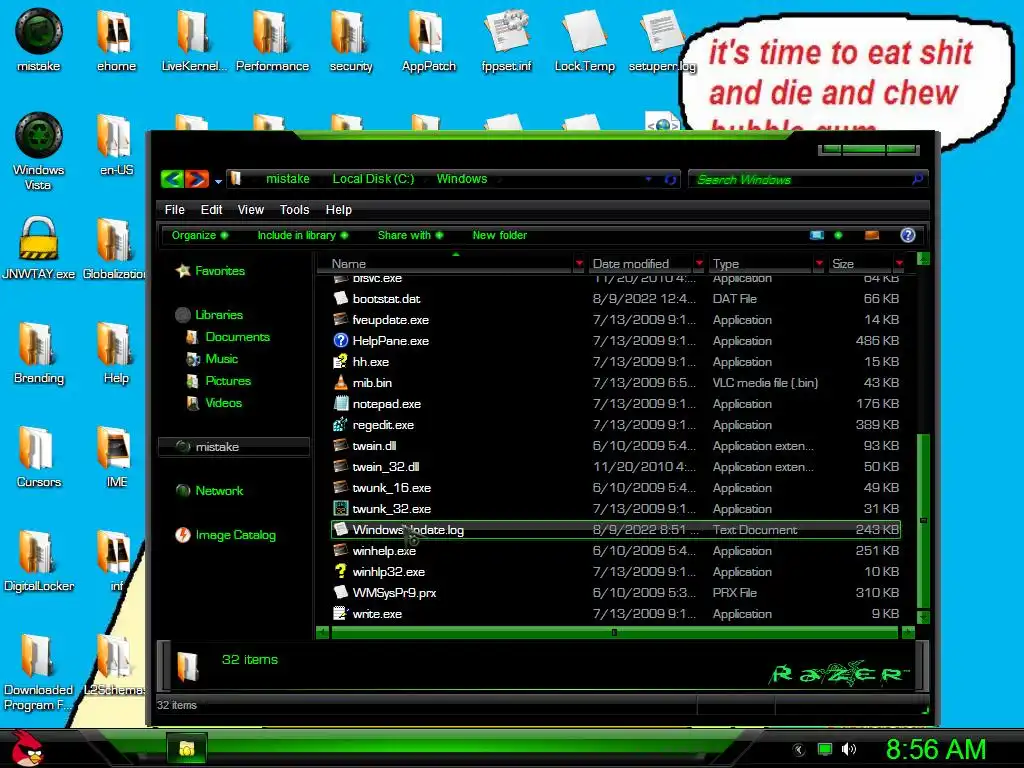Open the Name column filter arrow

(579, 263)
